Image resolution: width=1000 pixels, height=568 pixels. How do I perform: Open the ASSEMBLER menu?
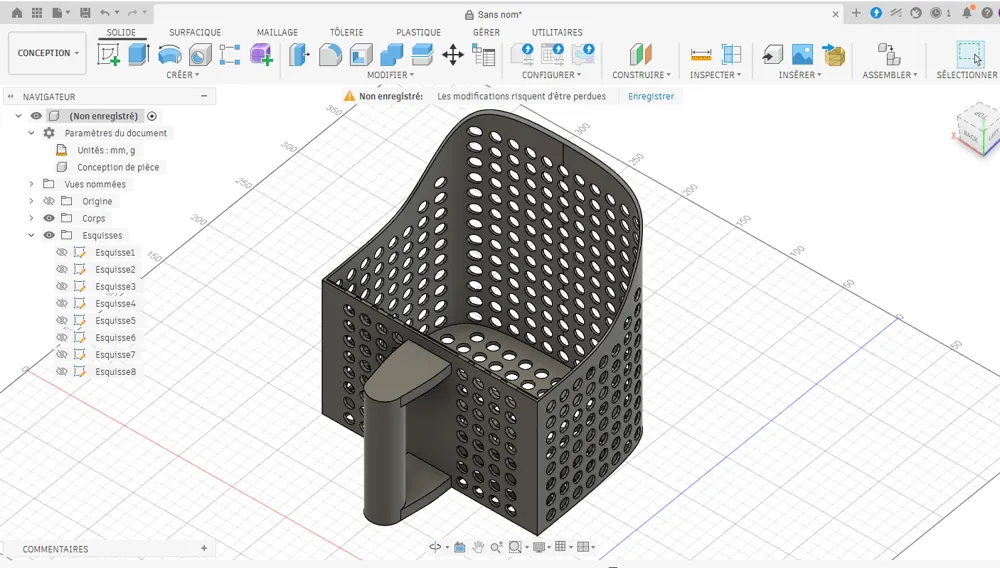click(x=890, y=75)
